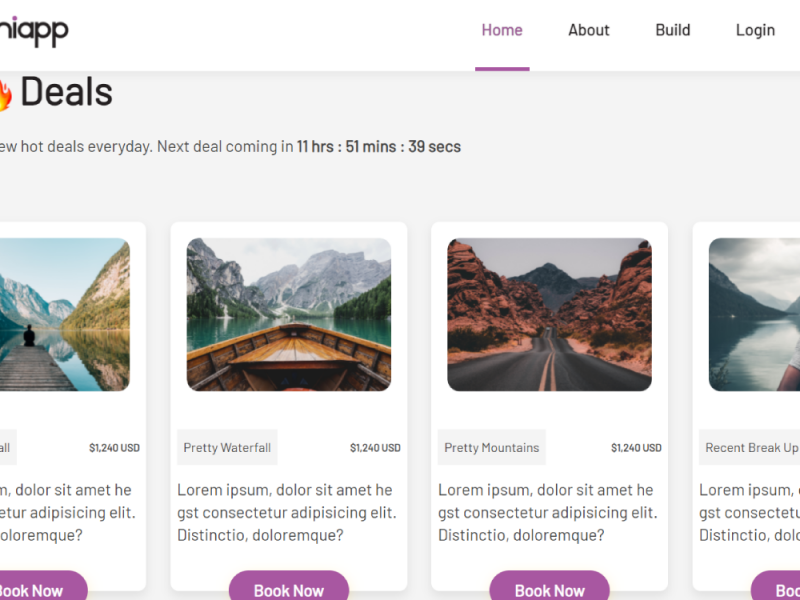Select the Login link
This screenshot has width=800, height=600.
click(x=755, y=30)
